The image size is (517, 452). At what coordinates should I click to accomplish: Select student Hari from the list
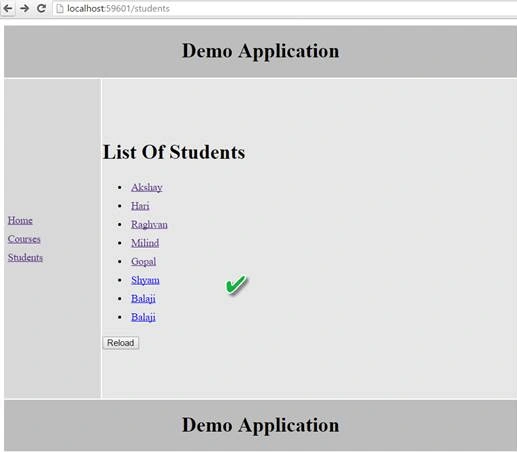click(140, 206)
